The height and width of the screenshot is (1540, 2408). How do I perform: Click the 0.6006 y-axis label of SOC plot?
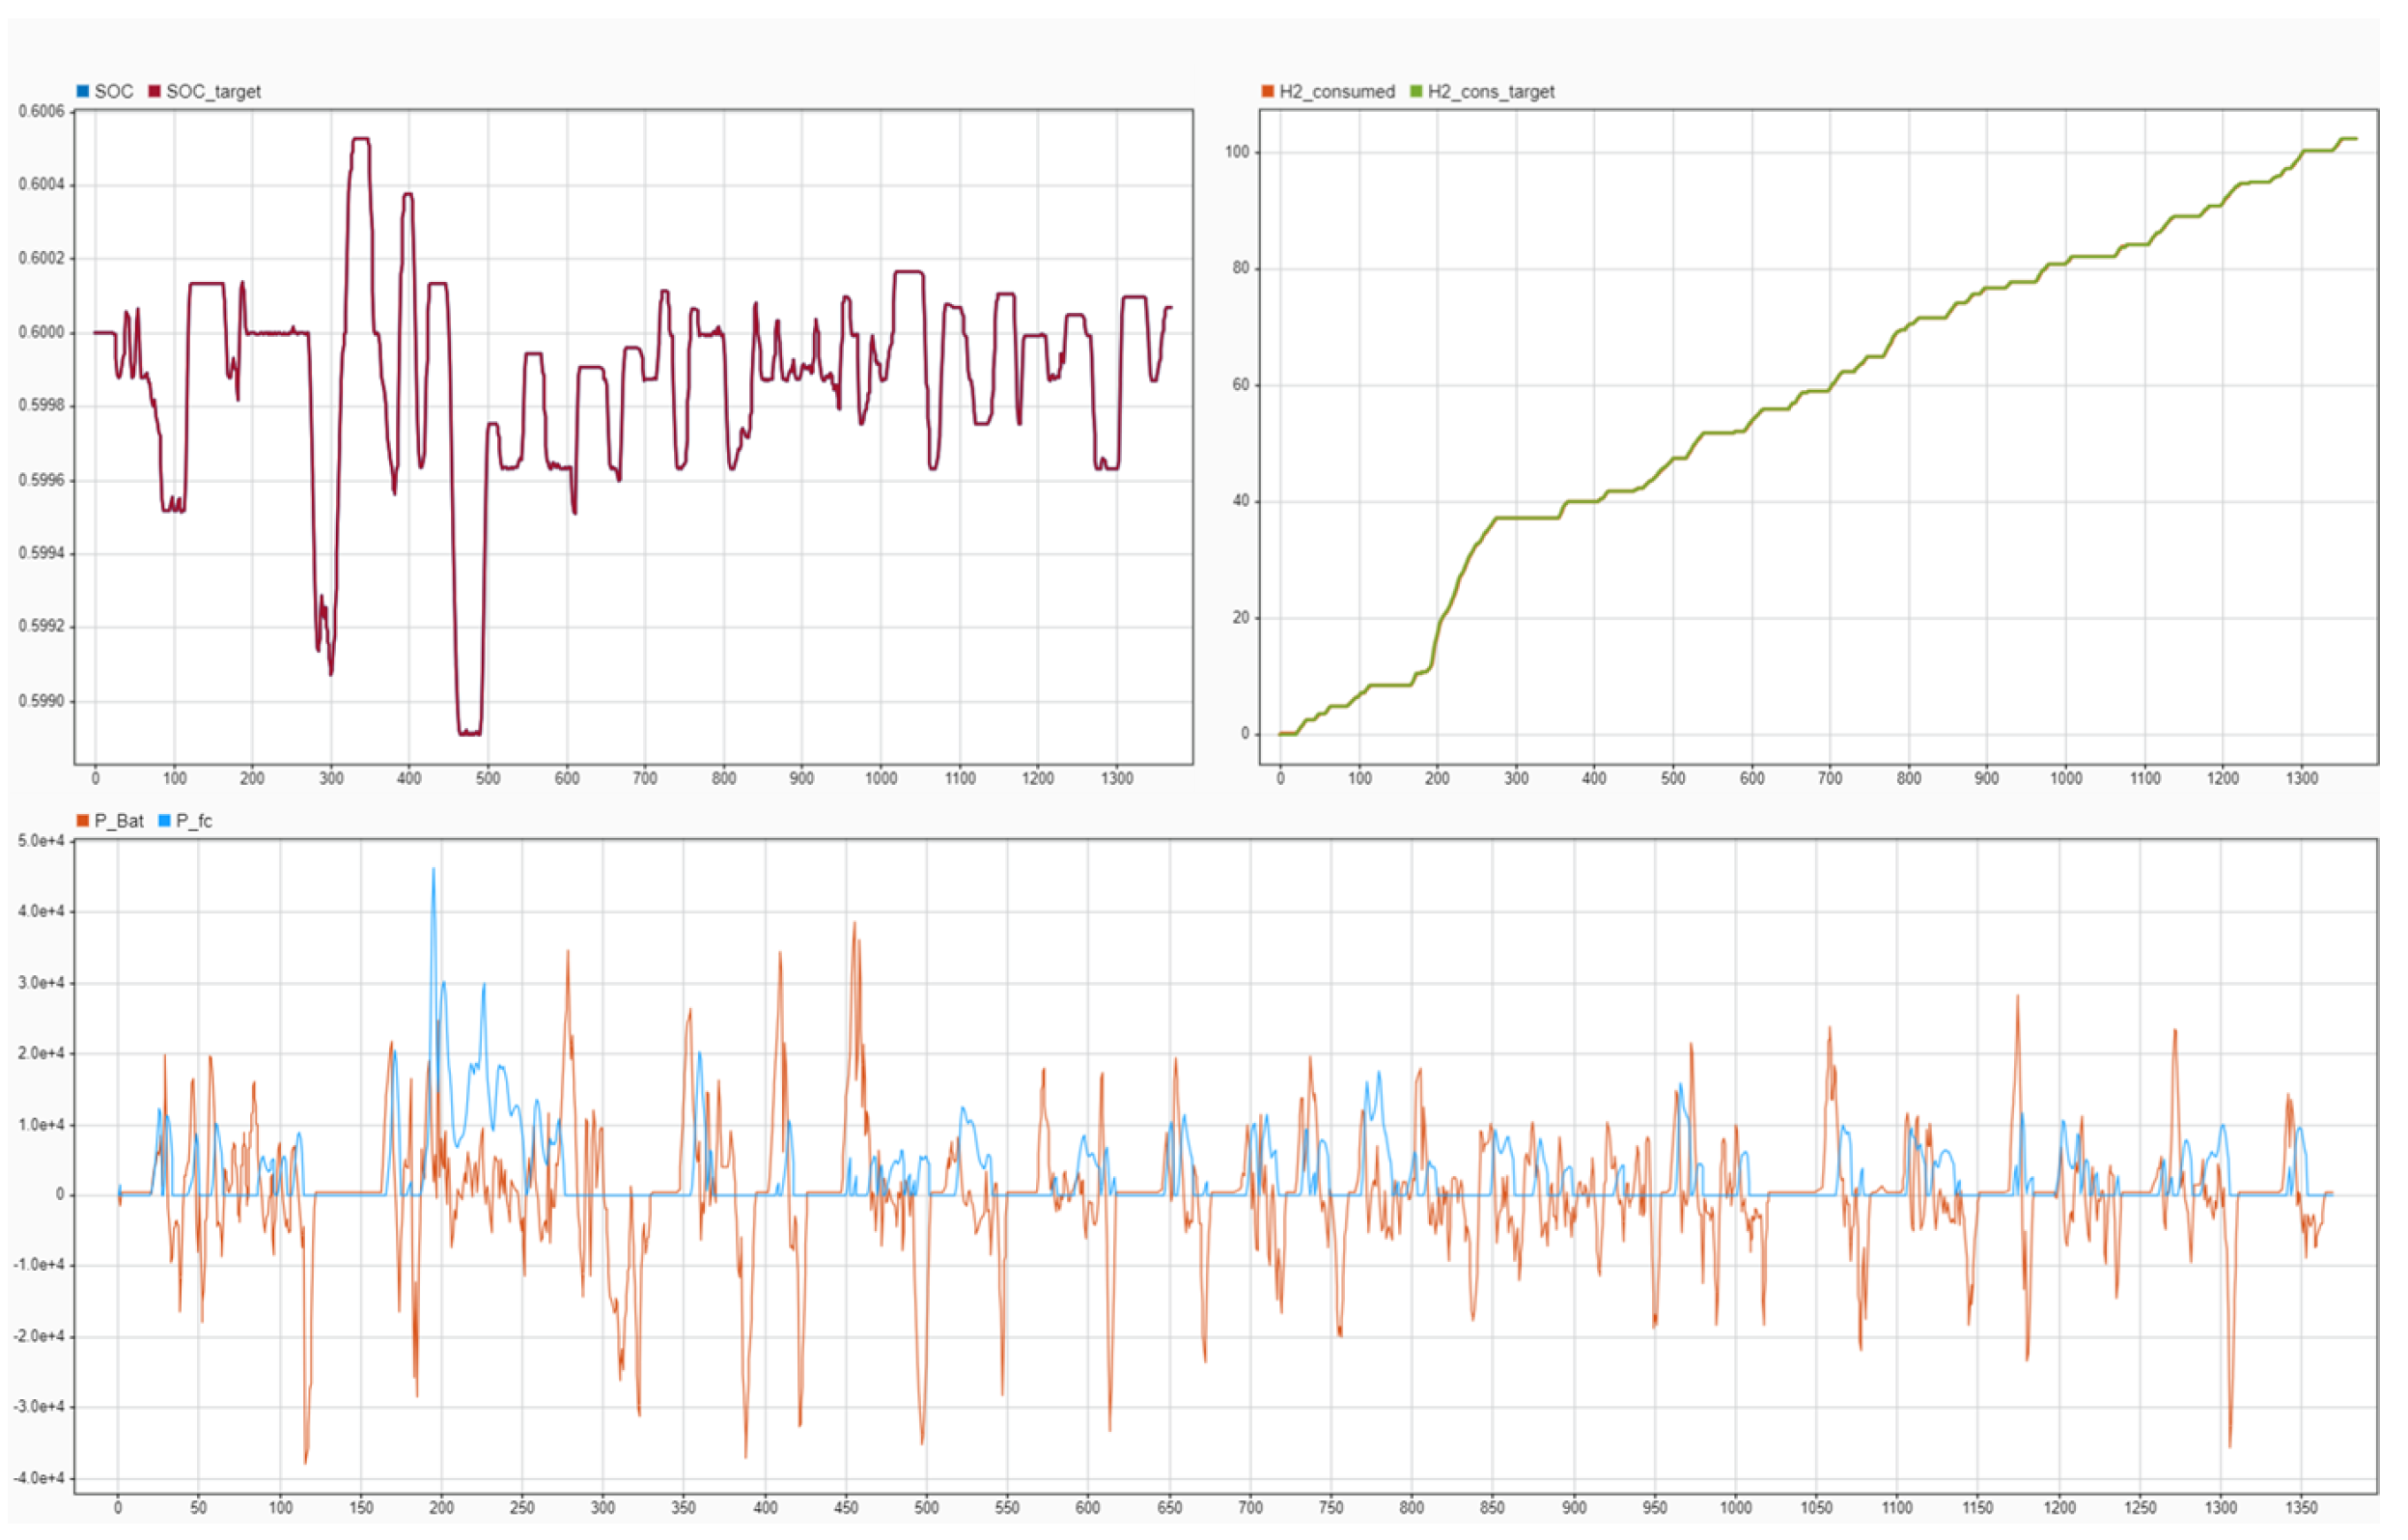pos(41,111)
